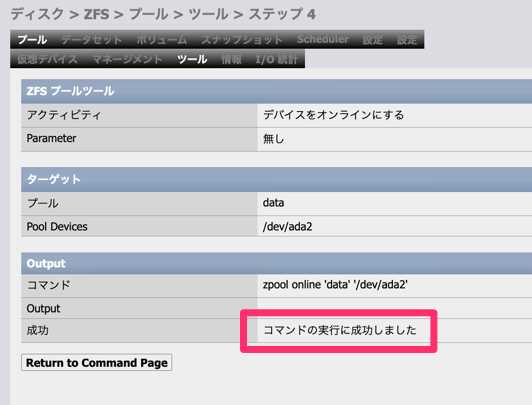Click the pool name value data
Screen dimensions: 532x405
(273, 203)
